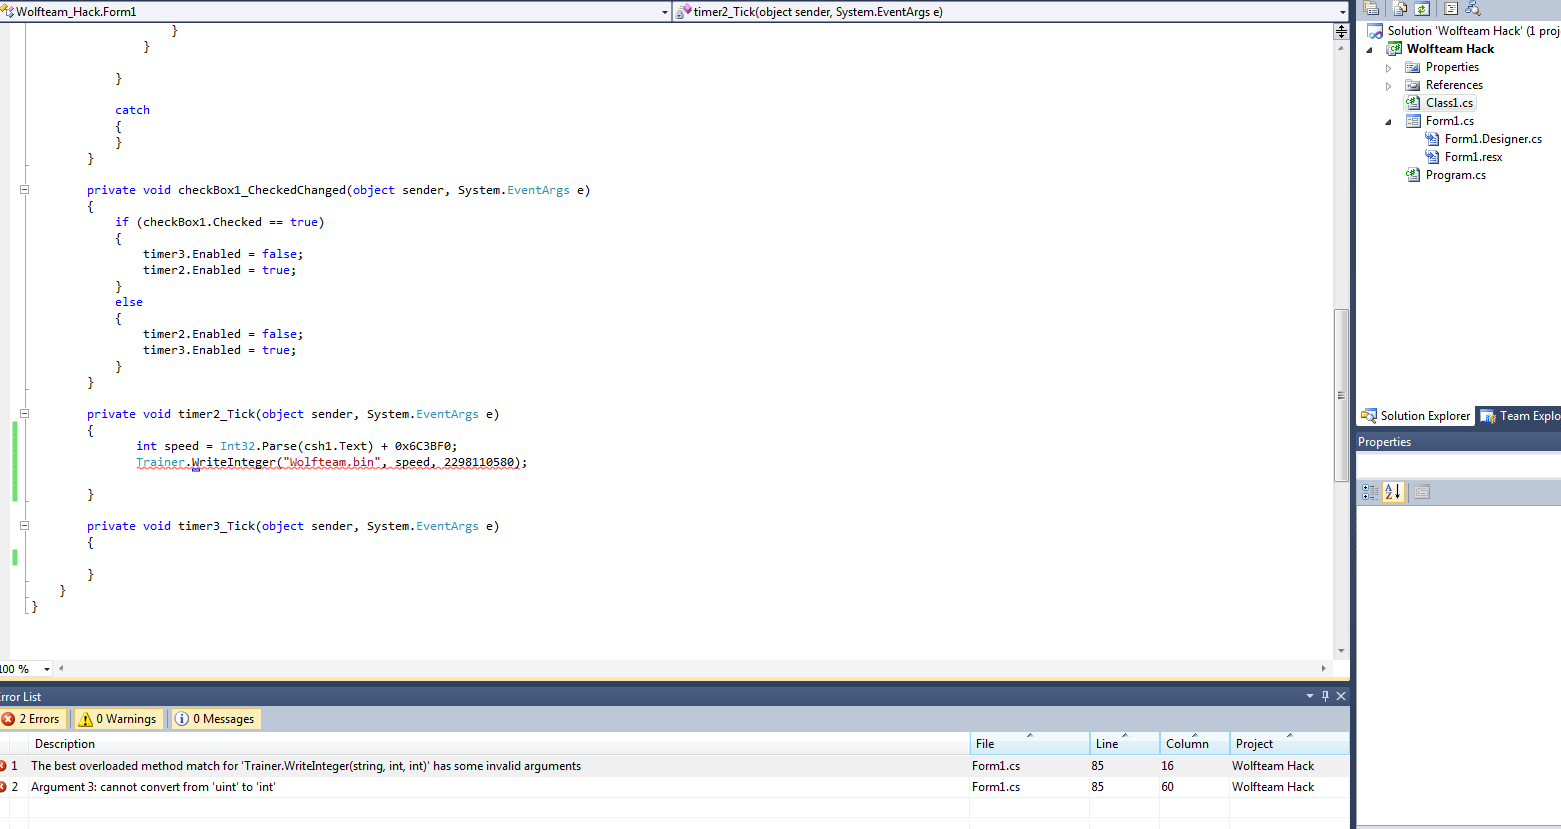Image resolution: width=1561 pixels, height=829 pixels.
Task: Click Property Pages icon in Properties panel
Action: (x=1422, y=492)
